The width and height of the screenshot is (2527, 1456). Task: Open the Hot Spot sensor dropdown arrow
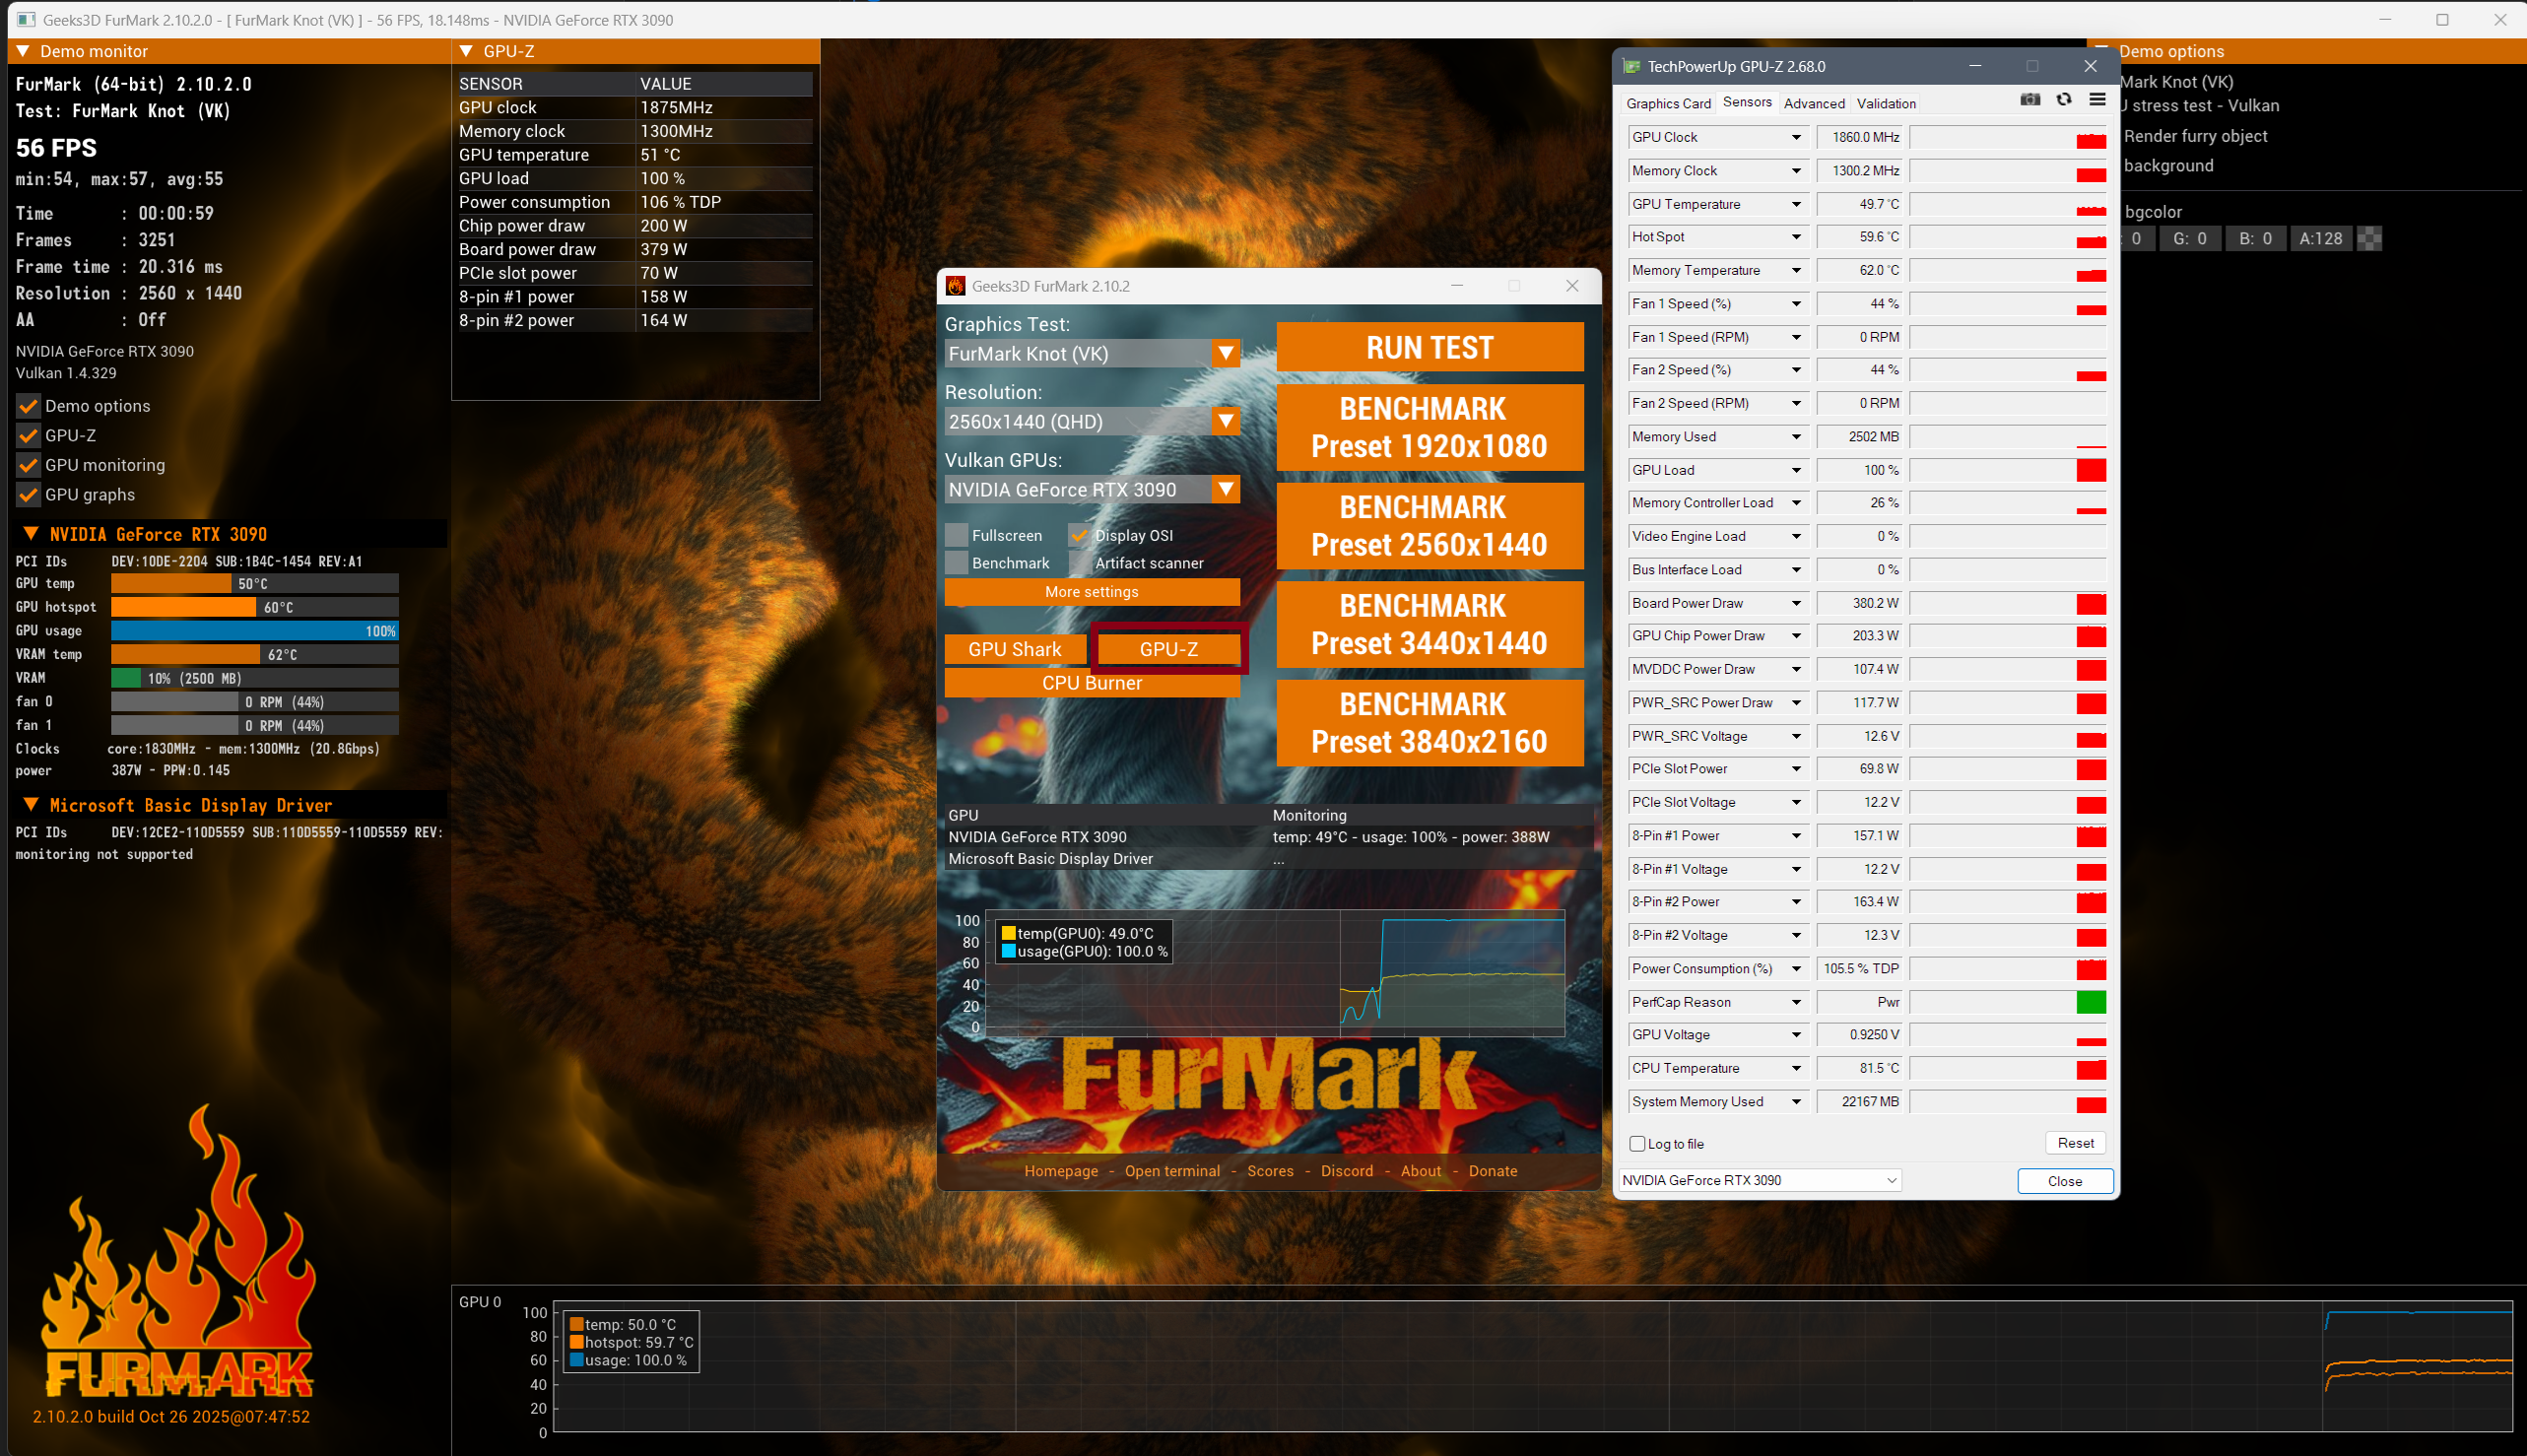(x=1796, y=237)
